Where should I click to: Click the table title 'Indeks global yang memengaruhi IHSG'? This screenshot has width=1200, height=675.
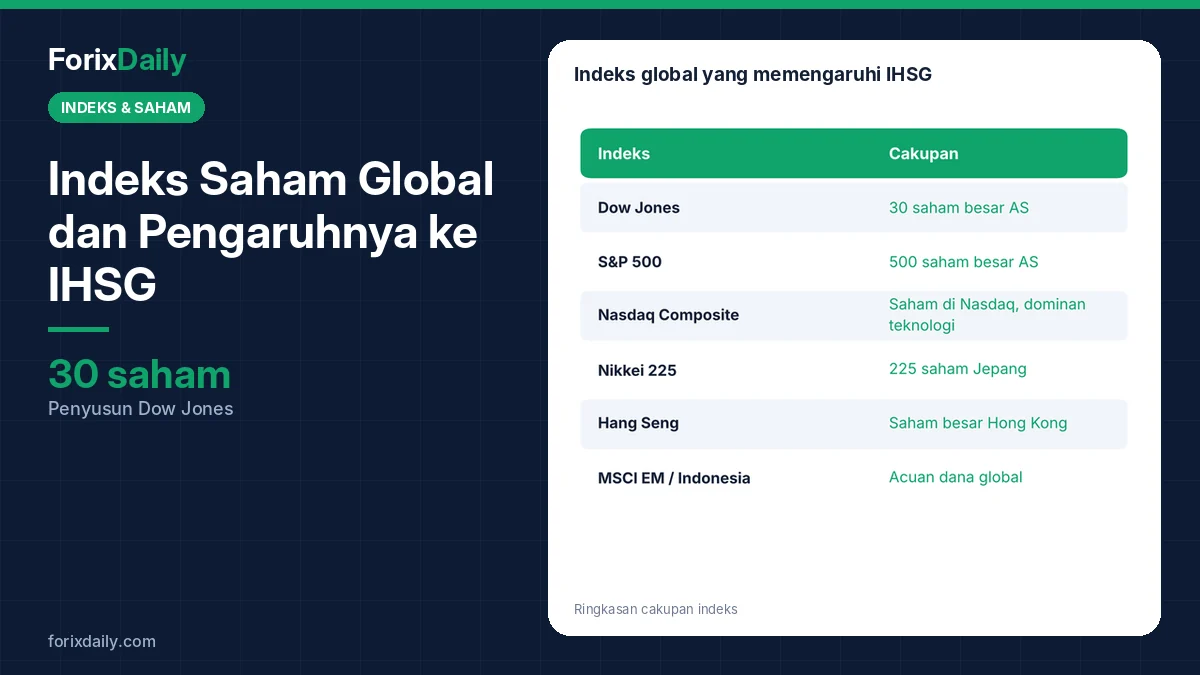point(753,74)
